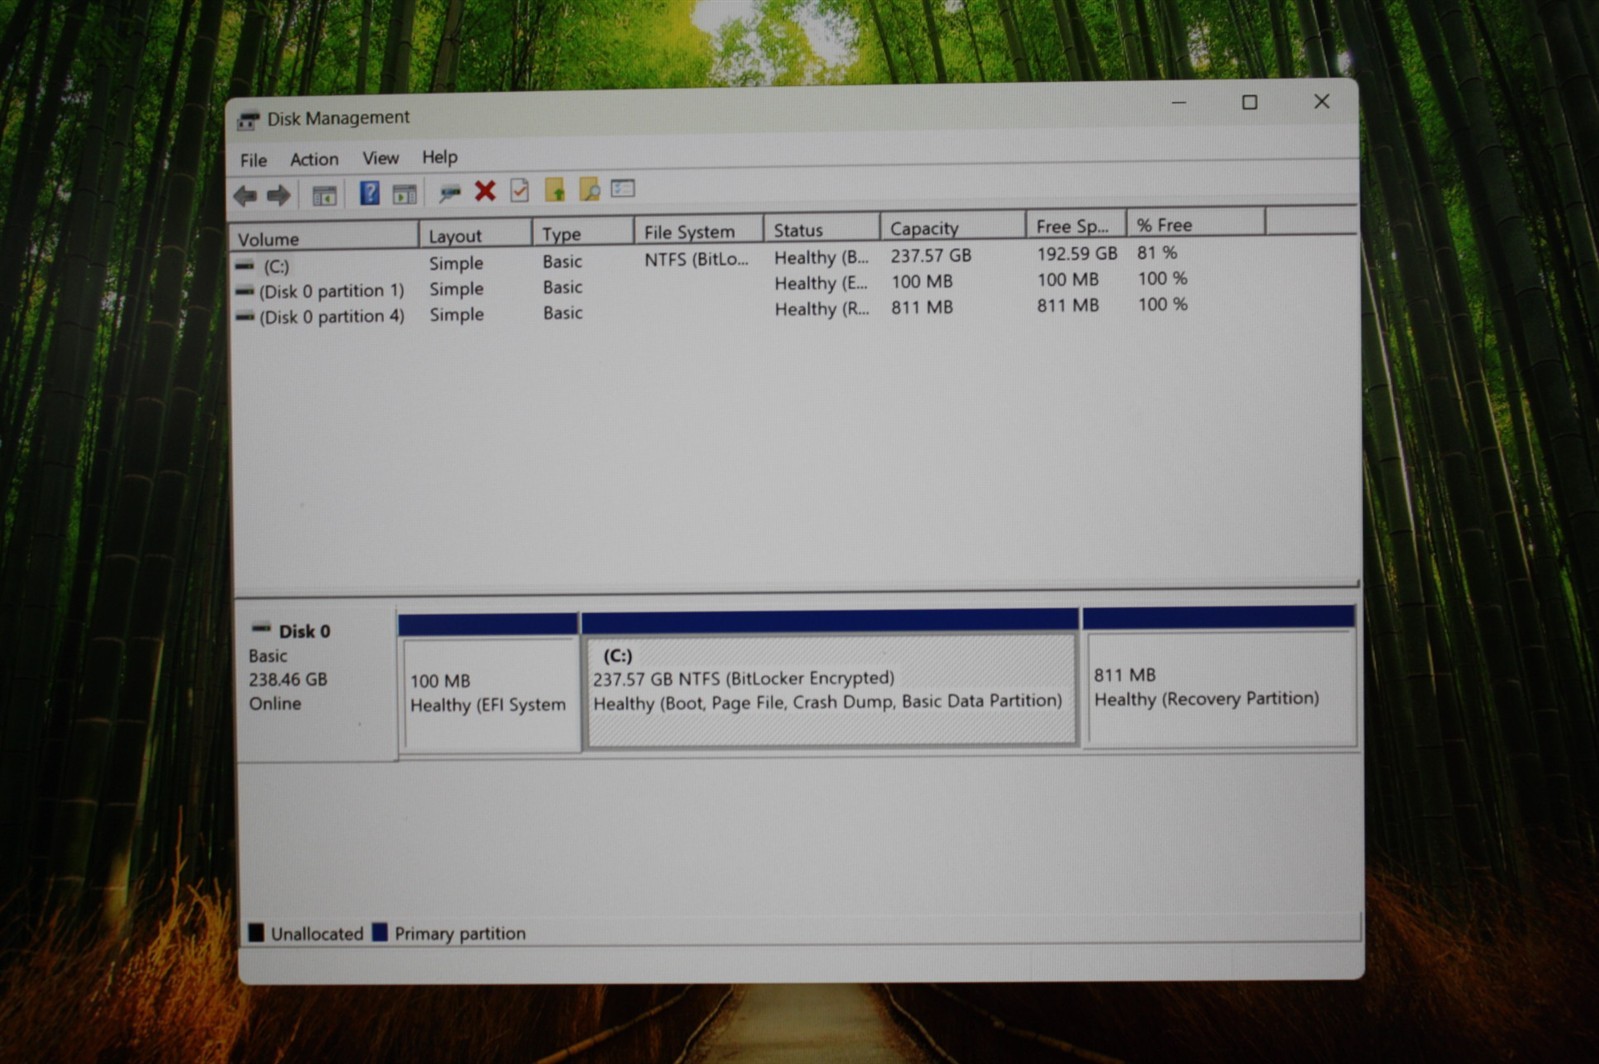Click drive icon beside Disk 0 partition 4

(x=245, y=317)
